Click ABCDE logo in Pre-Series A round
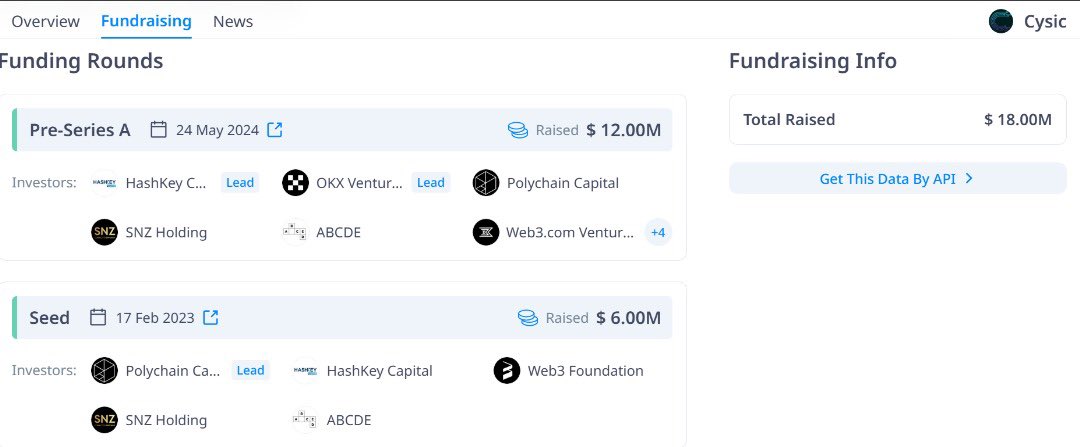Viewport: 1080px width, 447px height. point(295,232)
